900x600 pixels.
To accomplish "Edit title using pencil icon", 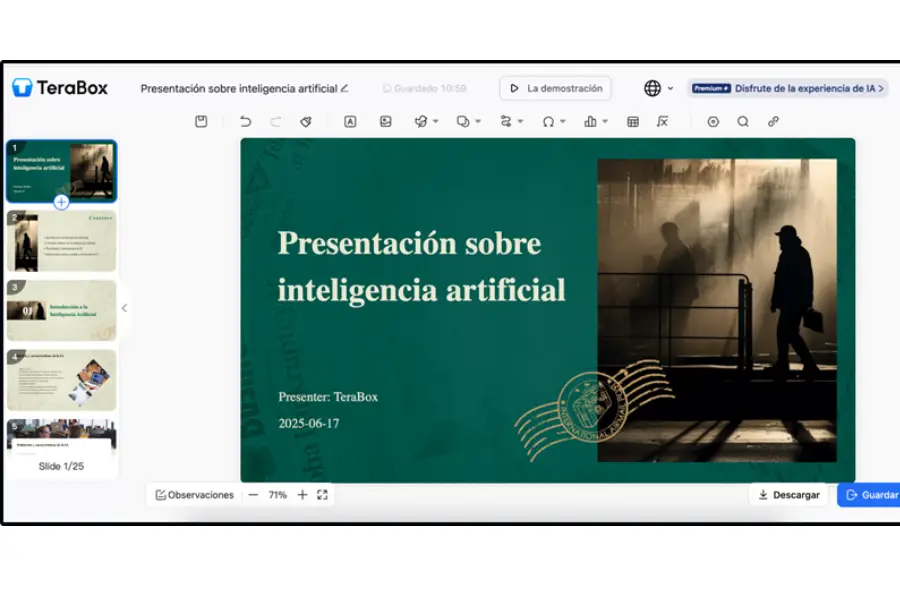I will (344, 88).
